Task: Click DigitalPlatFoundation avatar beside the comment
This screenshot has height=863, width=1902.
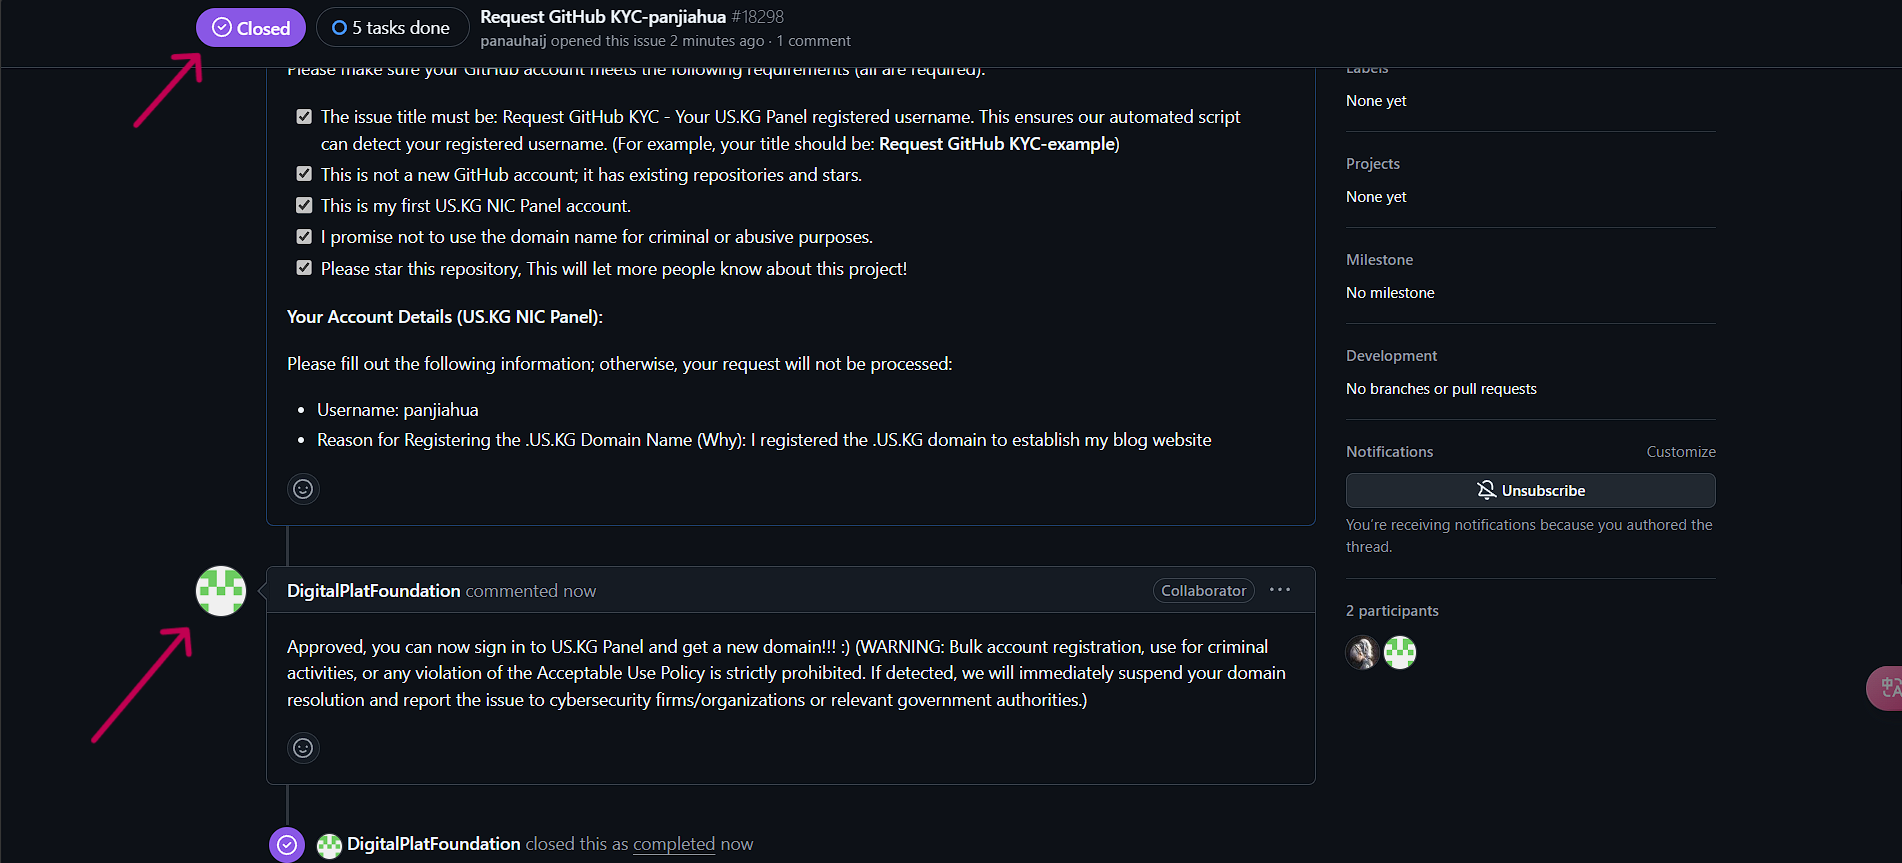Action: [x=221, y=591]
